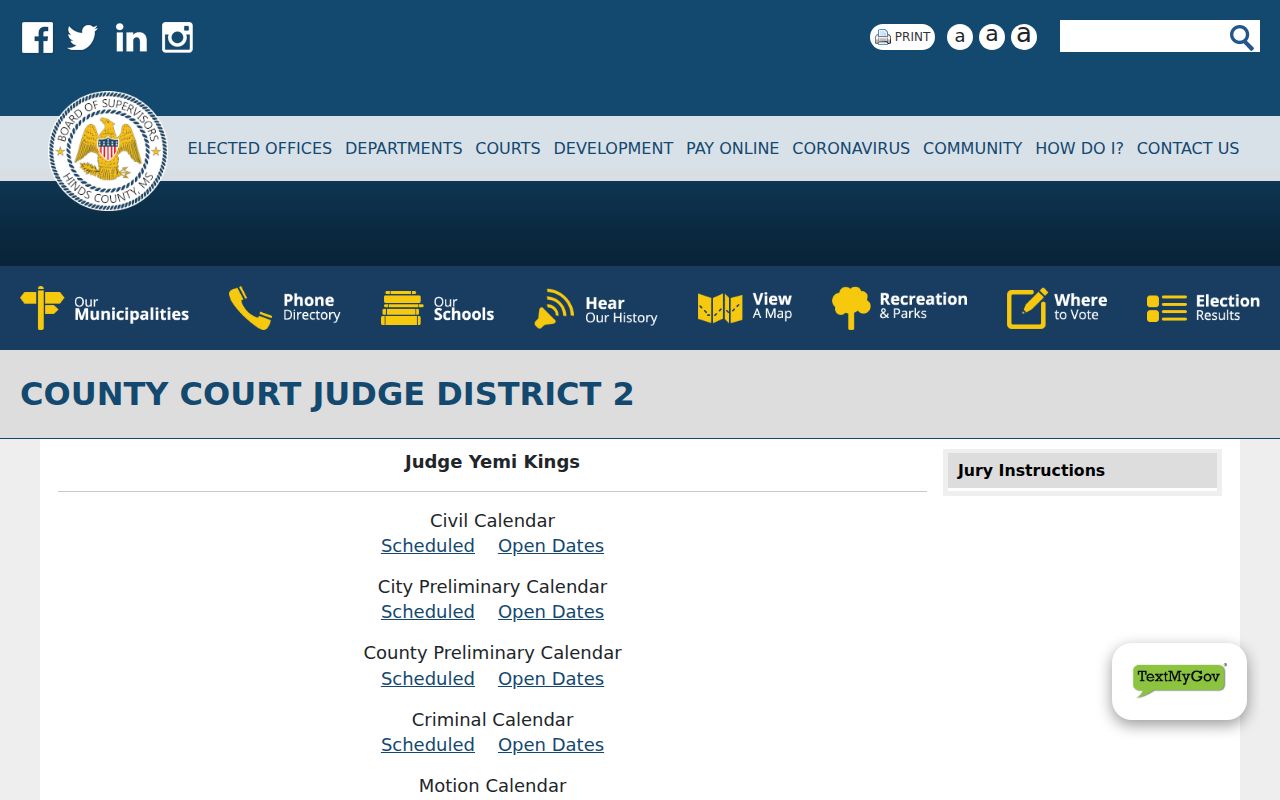Open the Twitter social icon

(82, 38)
